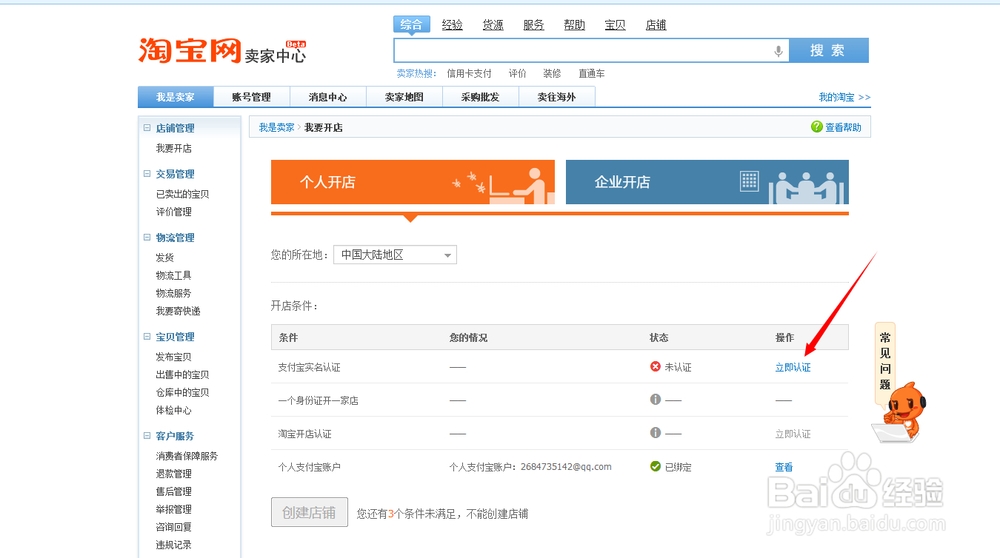Viewport: 1000px width, 558px height.
Task: Click 我是卖家 breadcrumb link
Action: click(276, 128)
